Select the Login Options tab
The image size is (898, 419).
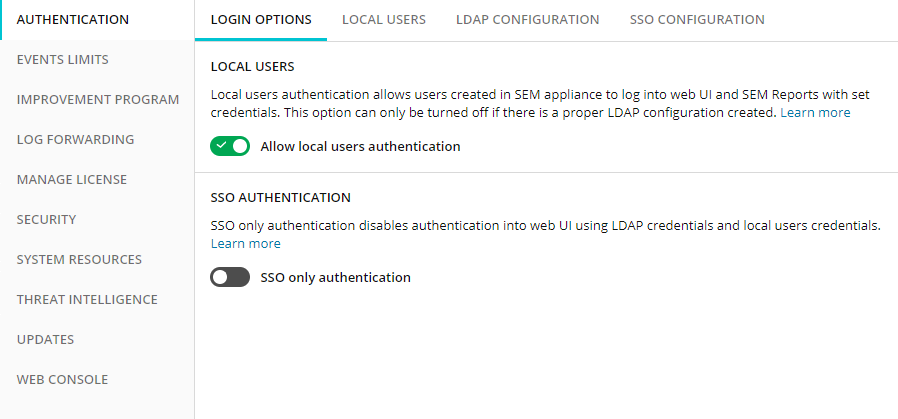tap(261, 19)
